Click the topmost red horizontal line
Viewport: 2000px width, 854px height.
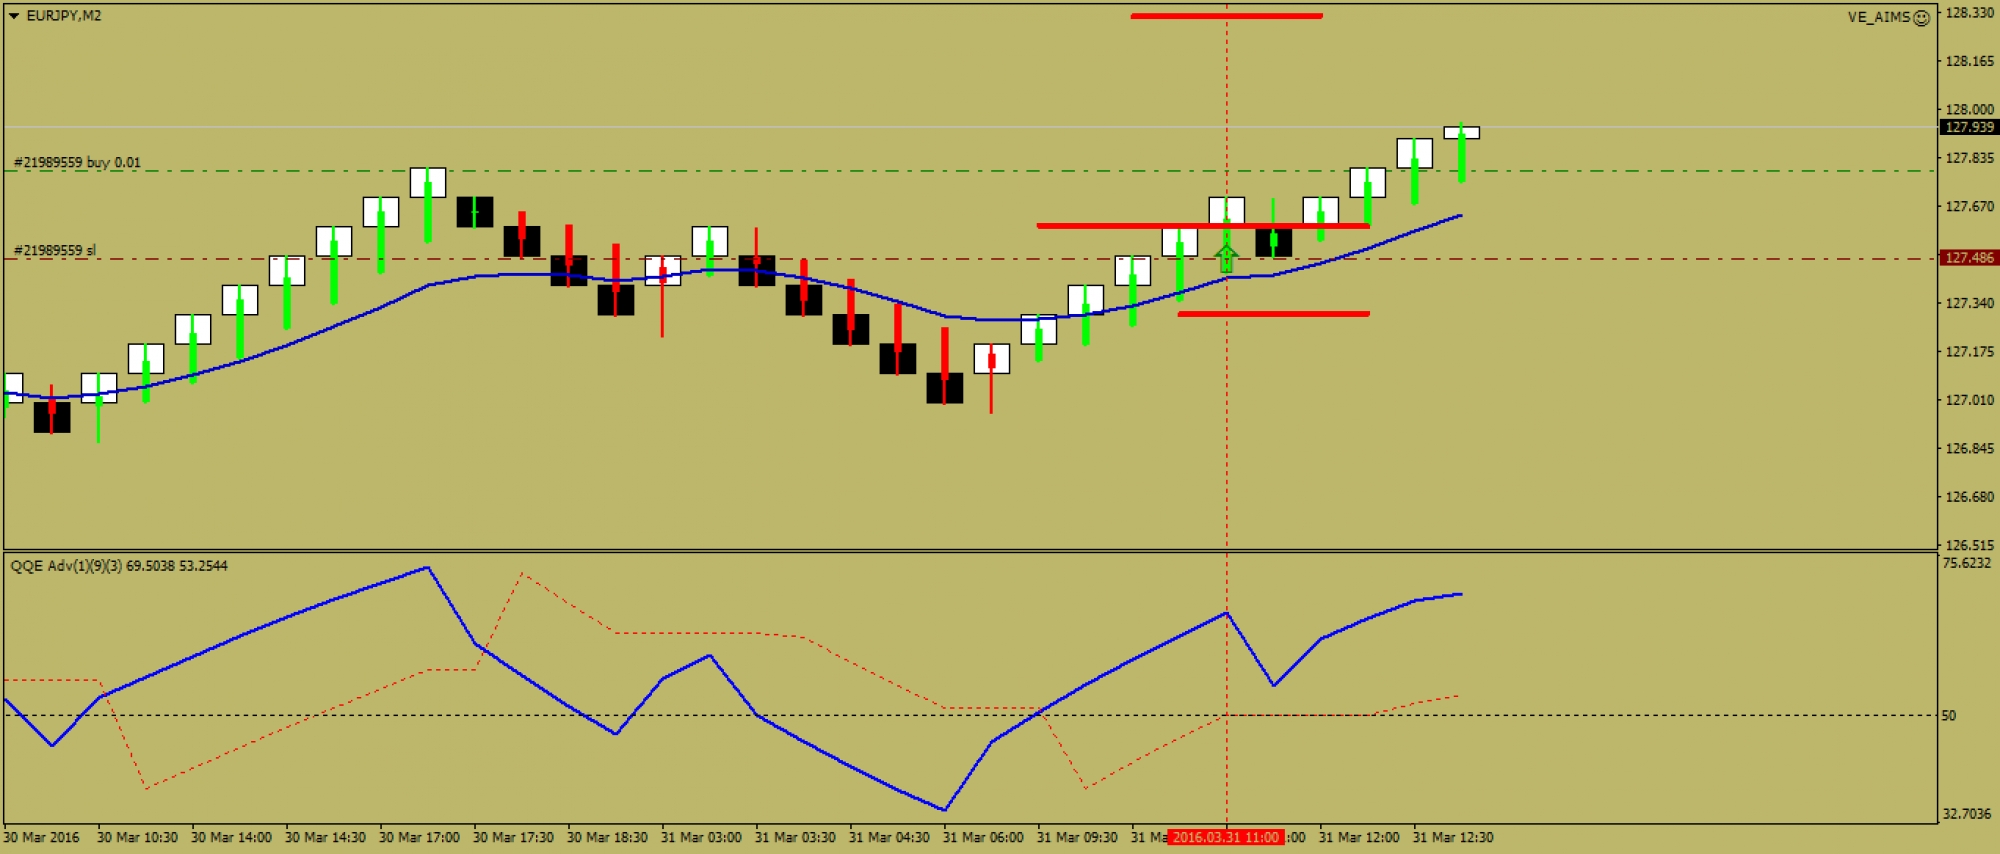click(1226, 16)
